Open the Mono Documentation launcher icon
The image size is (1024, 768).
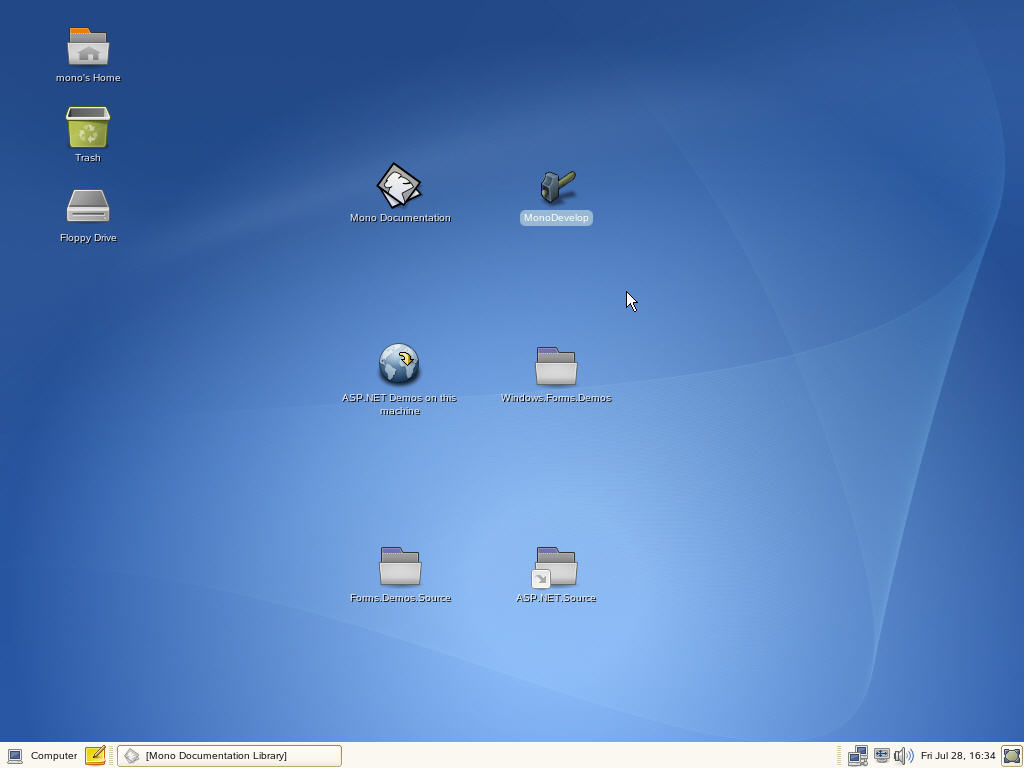[x=399, y=185]
